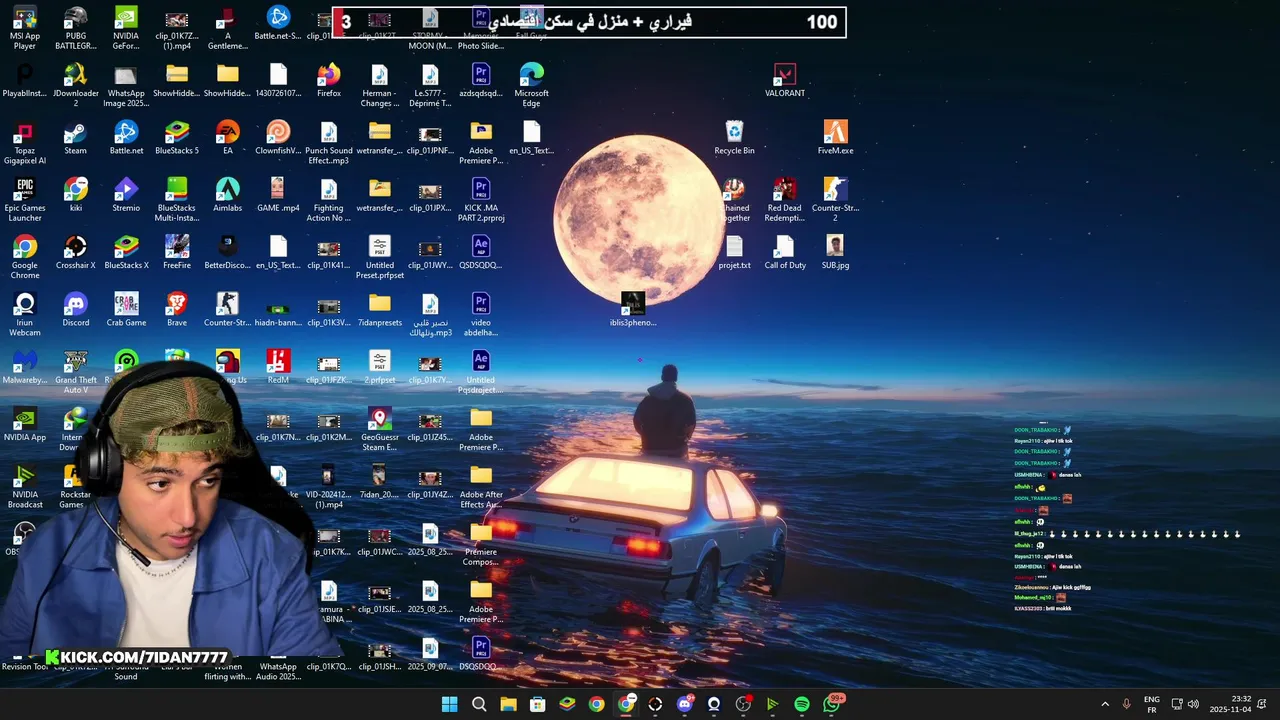1280x720 pixels.
Task: Switch to Spotify in the taskbar
Action: point(802,704)
